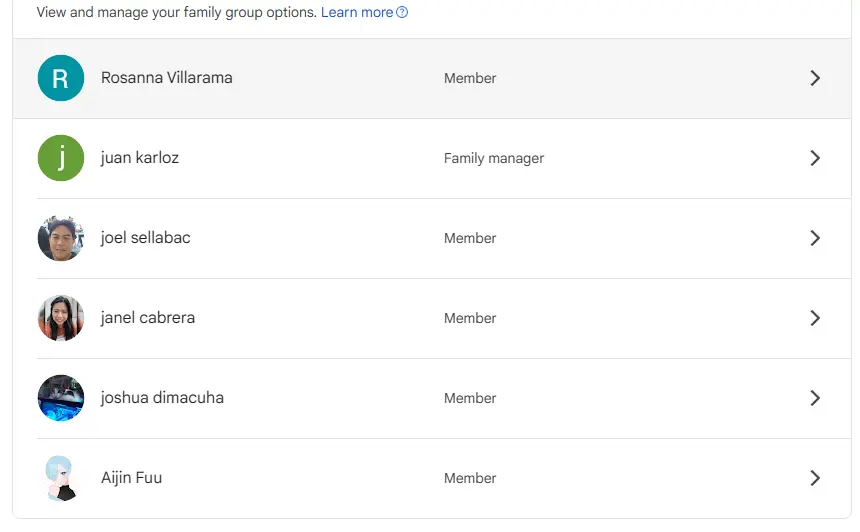
Task: Click janel cabrera's profile photo
Action: [x=61, y=318]
